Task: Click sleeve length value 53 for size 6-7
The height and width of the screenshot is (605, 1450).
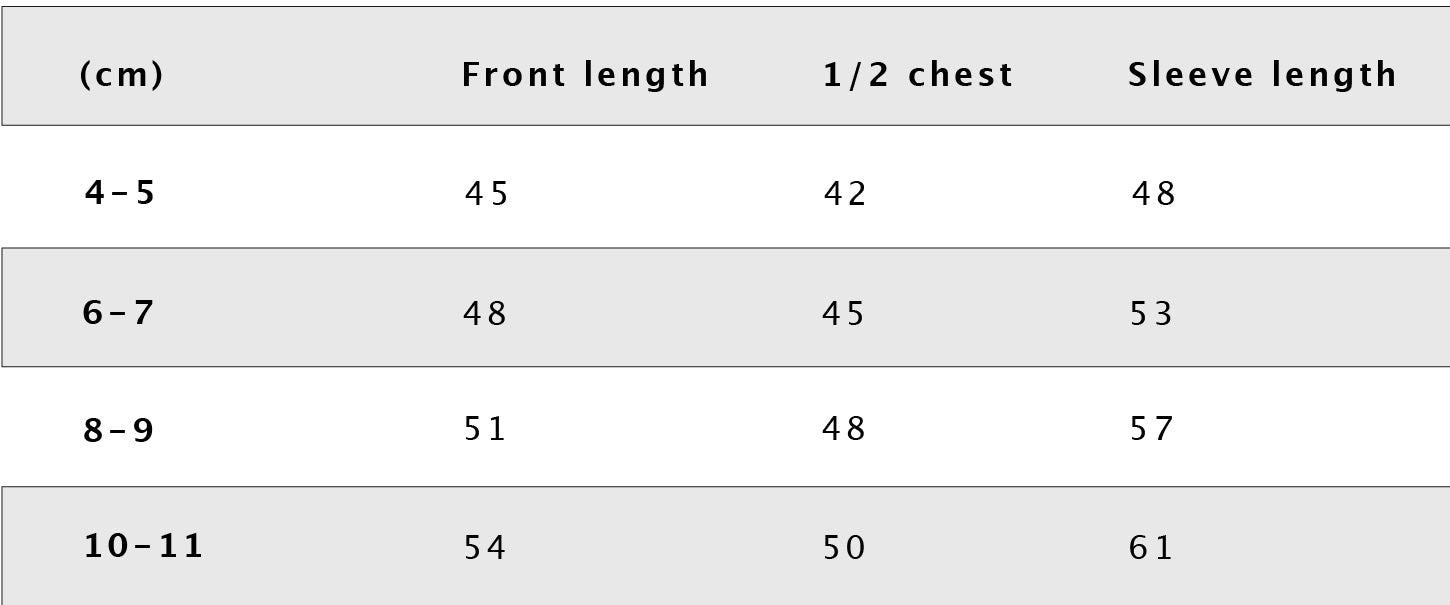Action: 1152,314
